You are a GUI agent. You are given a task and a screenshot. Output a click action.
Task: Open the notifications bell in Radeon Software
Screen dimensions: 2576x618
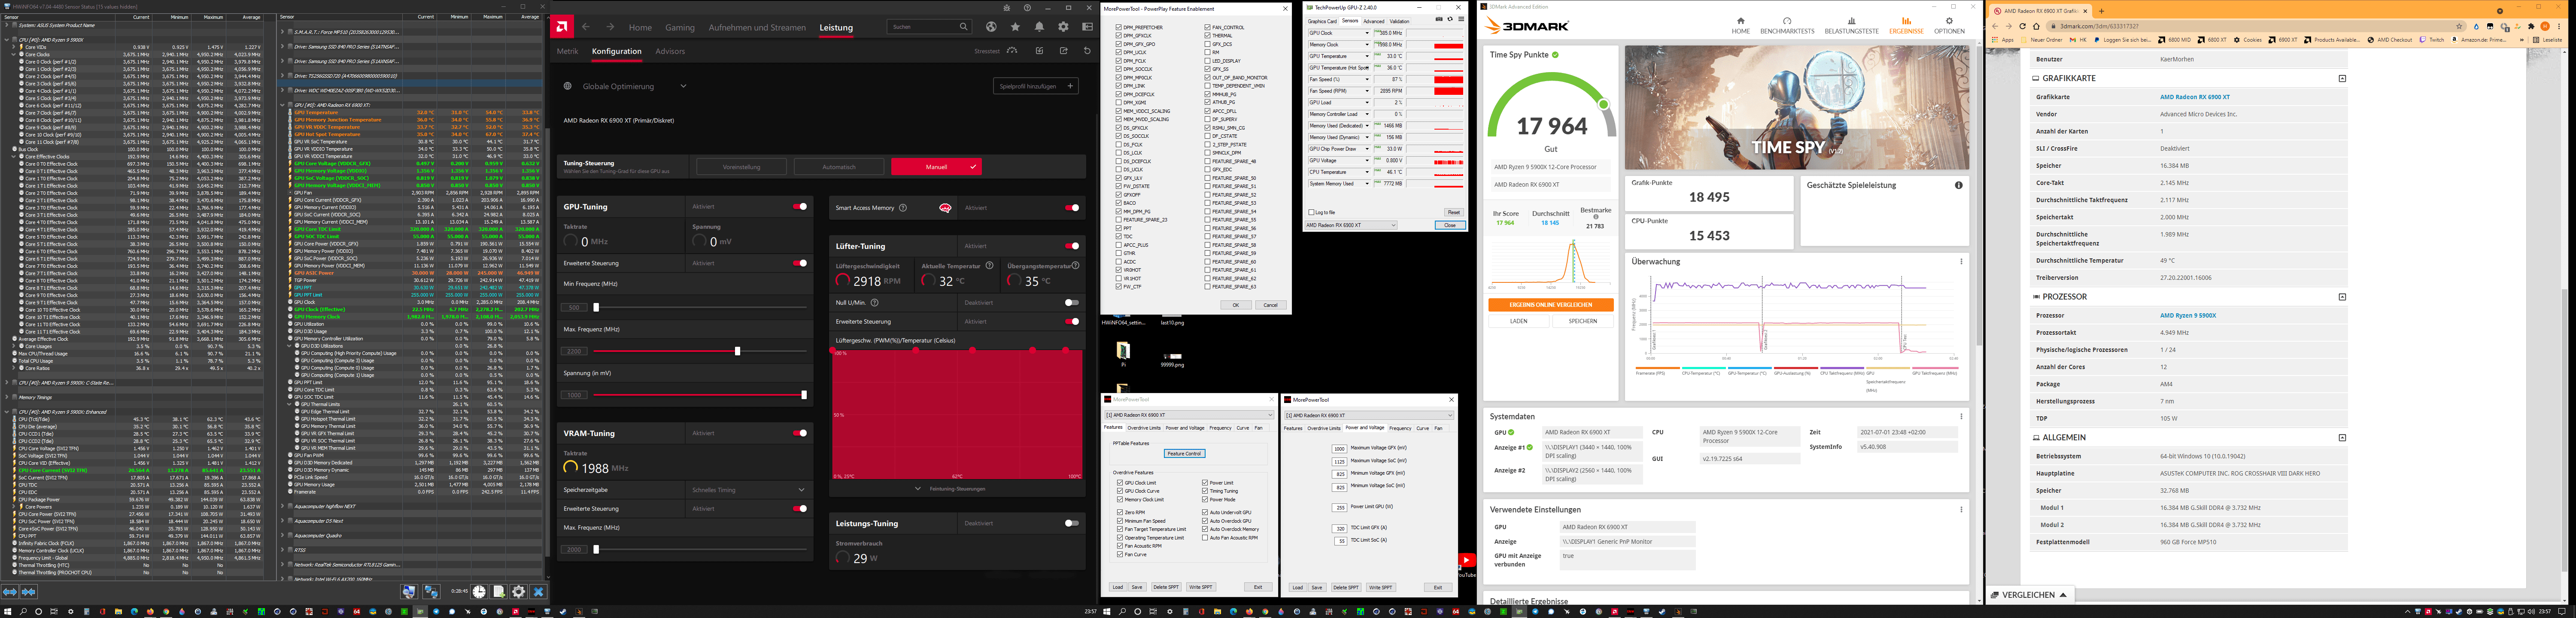(1039, 27)
